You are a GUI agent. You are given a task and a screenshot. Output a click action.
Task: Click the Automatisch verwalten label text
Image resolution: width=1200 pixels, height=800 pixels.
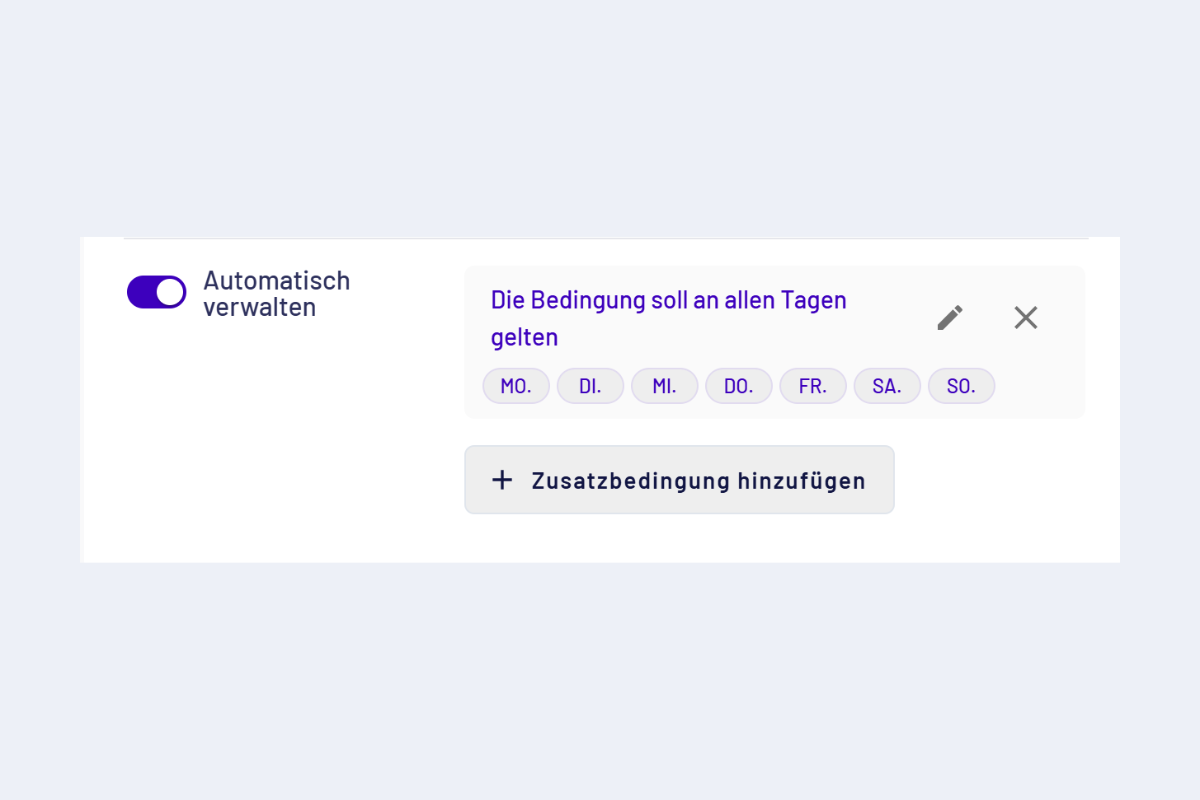pyautogui.click(x=276, y=294)
